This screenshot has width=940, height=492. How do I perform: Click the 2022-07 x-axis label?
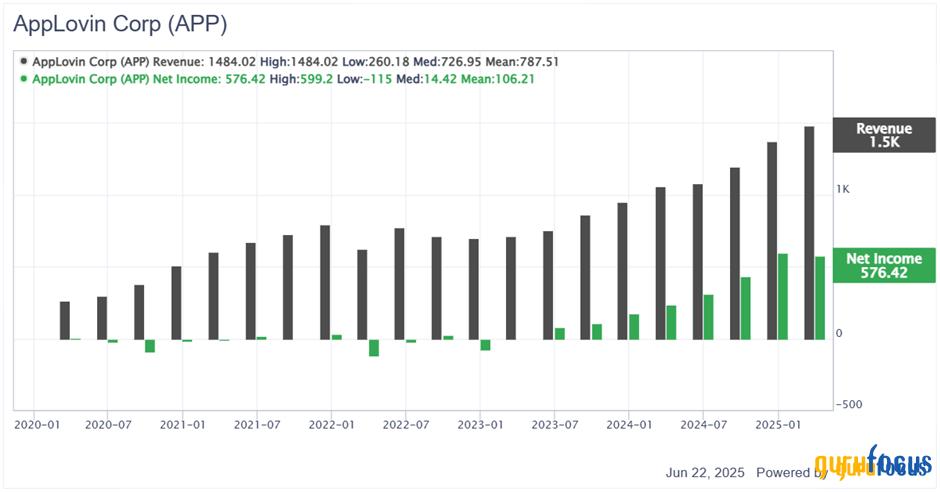406,425
